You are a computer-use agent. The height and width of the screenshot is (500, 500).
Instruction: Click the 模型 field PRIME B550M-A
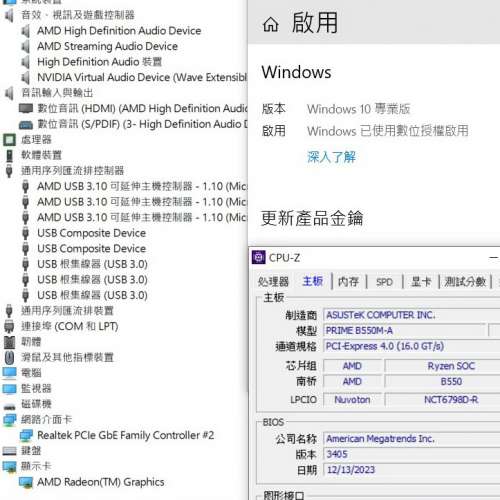[x=404, y=331]
